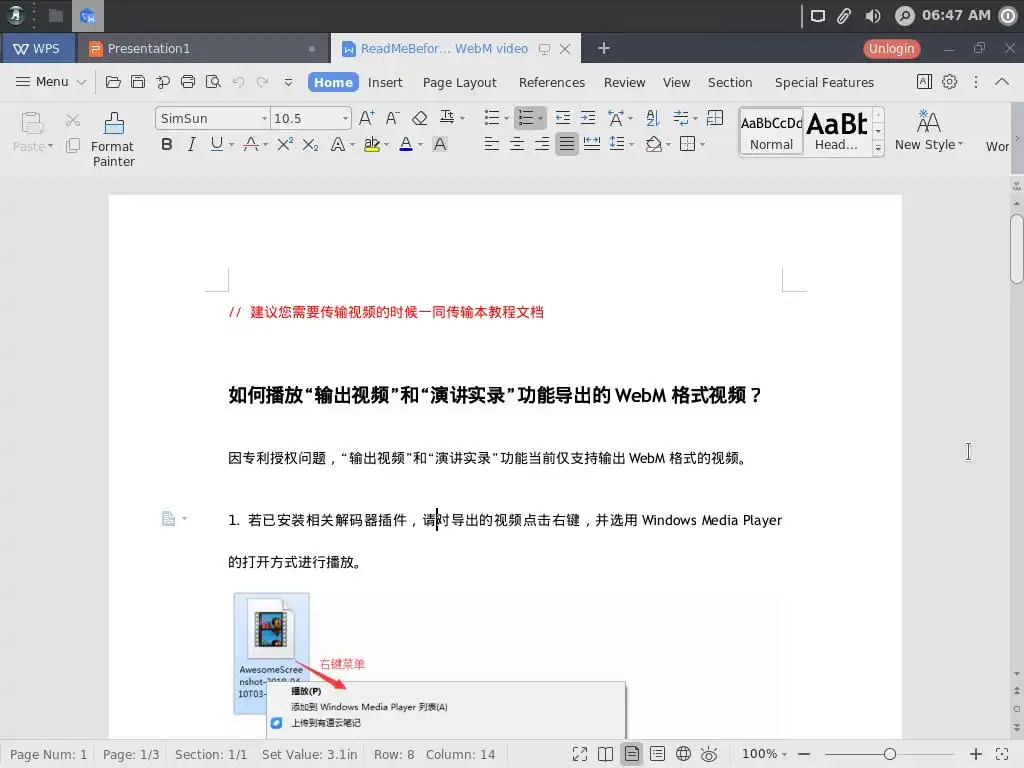Click the highlight color marker swatch
This screenshot has width=1024, height=768.
click(x=372, y=144)
